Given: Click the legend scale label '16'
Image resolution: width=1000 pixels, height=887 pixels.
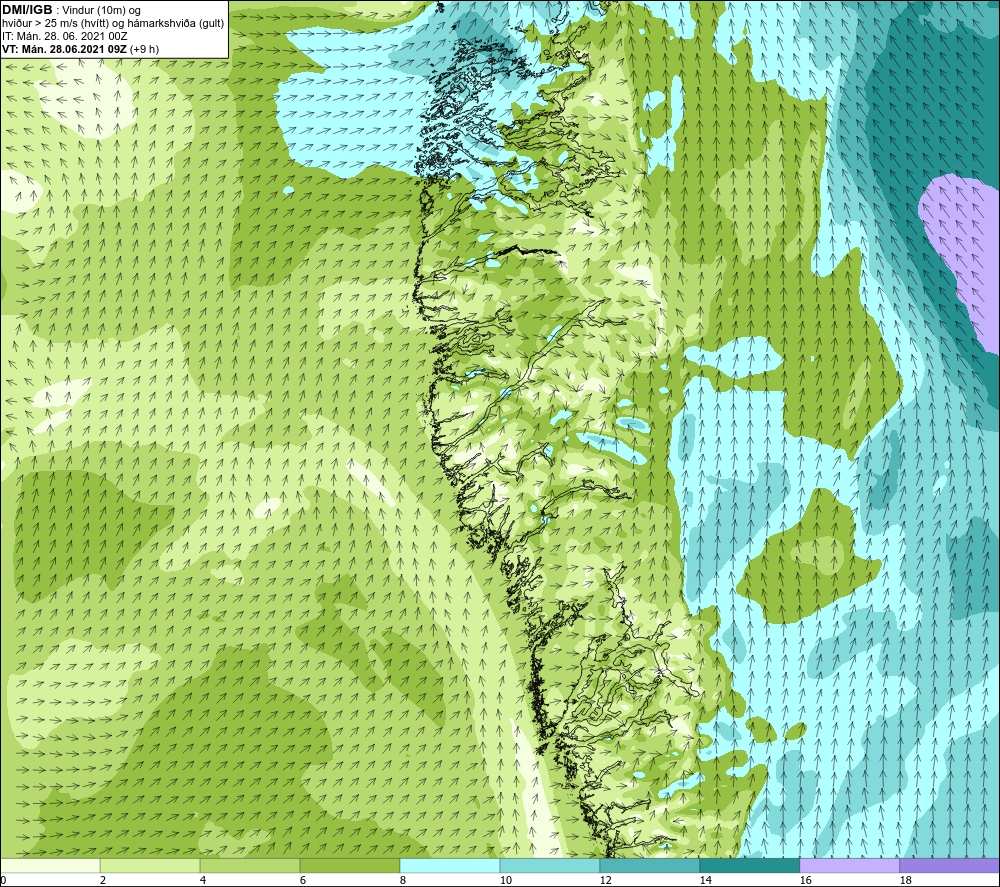Looking at the screenshot, I should pyautogui.click(x=805, y=881).
